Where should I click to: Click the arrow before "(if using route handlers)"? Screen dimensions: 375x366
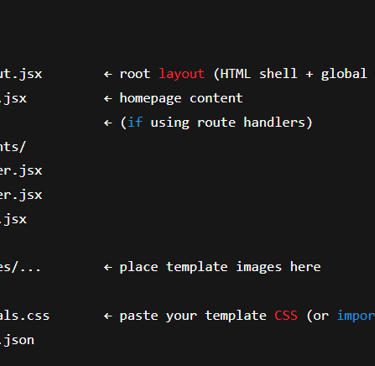click(108, 123)
